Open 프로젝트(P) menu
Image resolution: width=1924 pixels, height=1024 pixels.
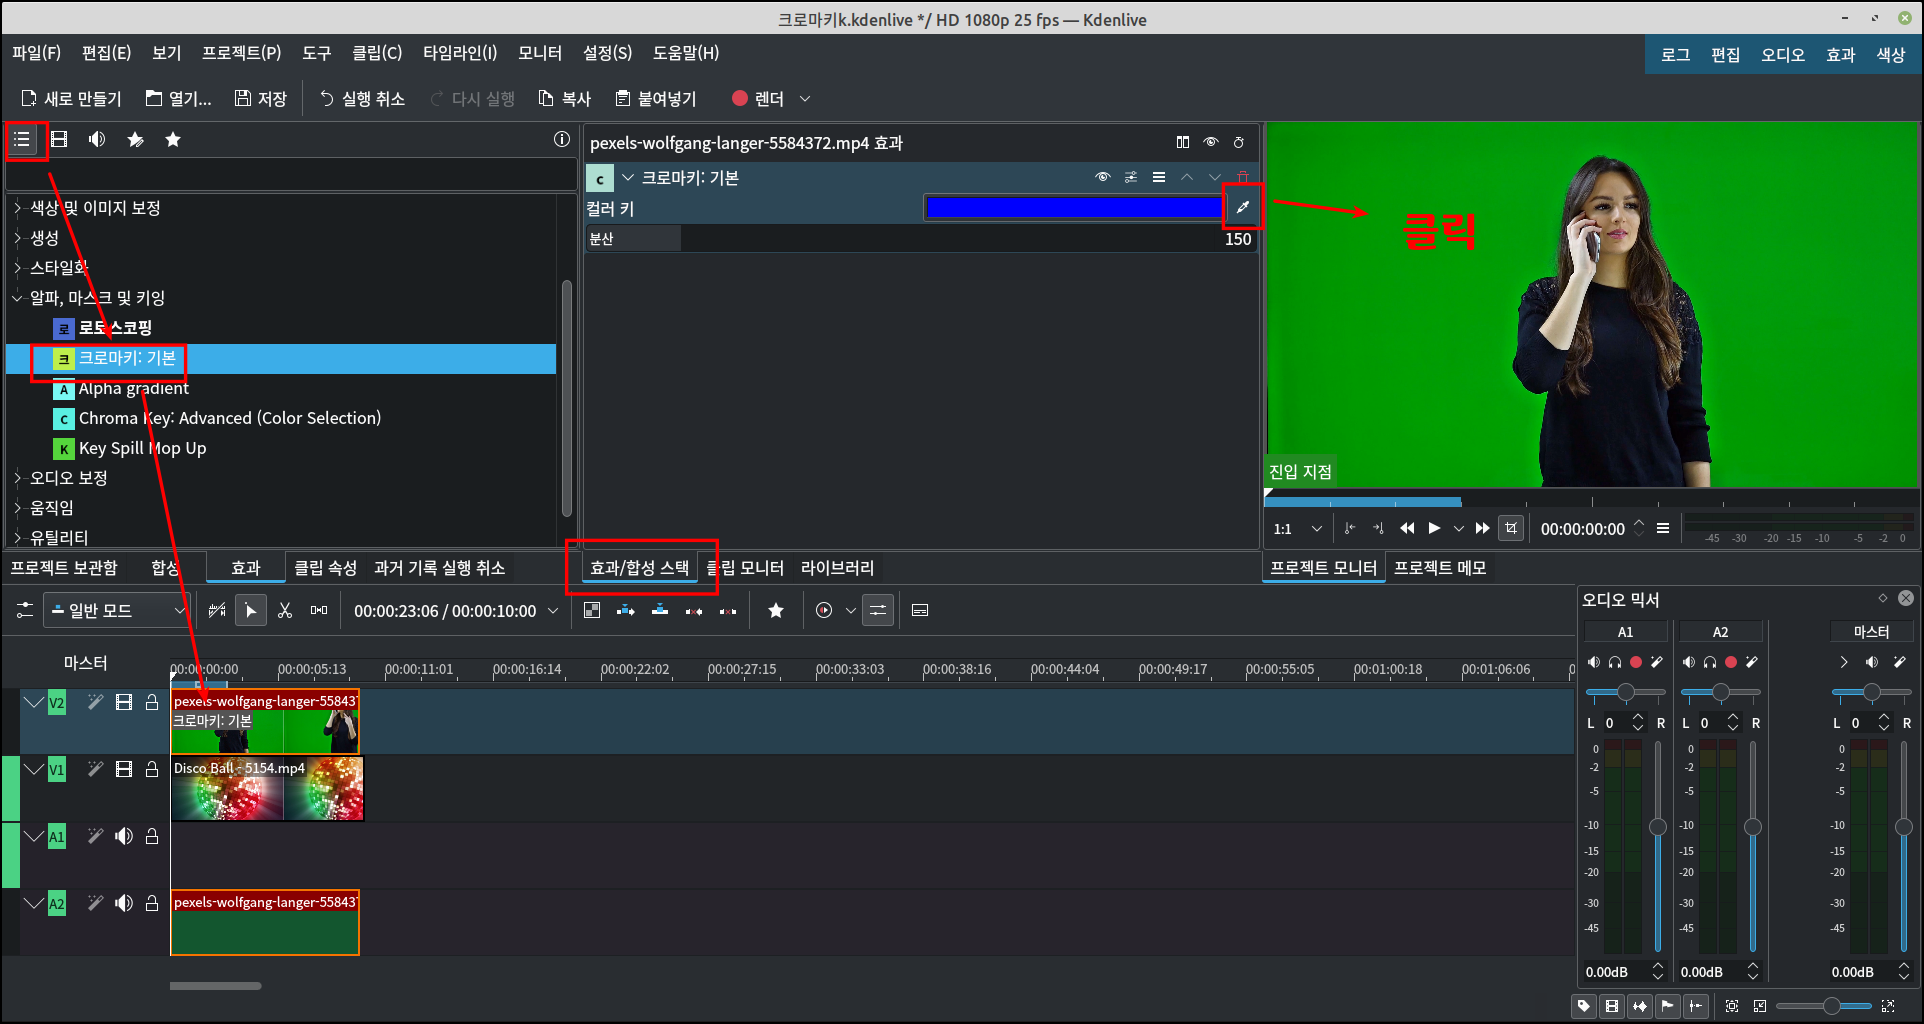242,53
